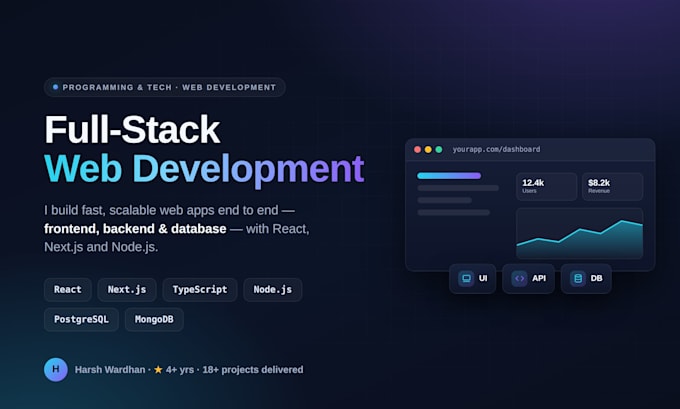Select the Next.js tag

pos(127,290)
